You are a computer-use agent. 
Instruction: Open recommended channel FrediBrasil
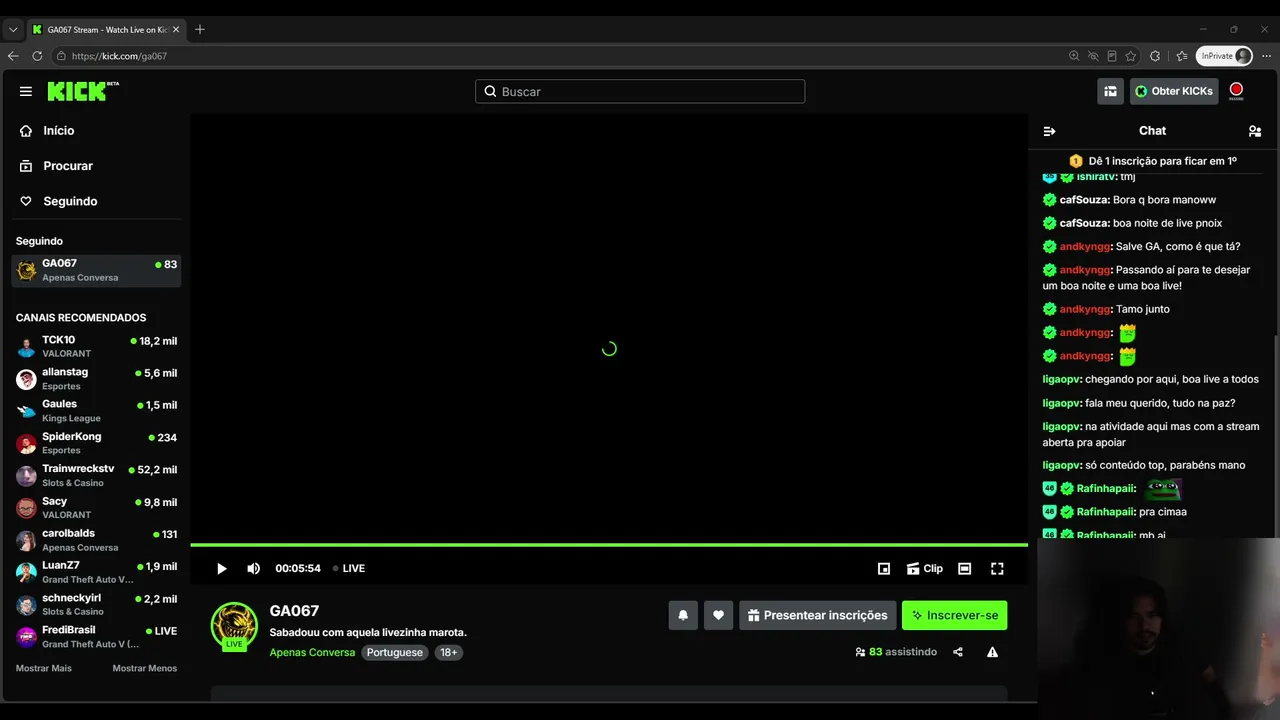click(x=96, y=637)
